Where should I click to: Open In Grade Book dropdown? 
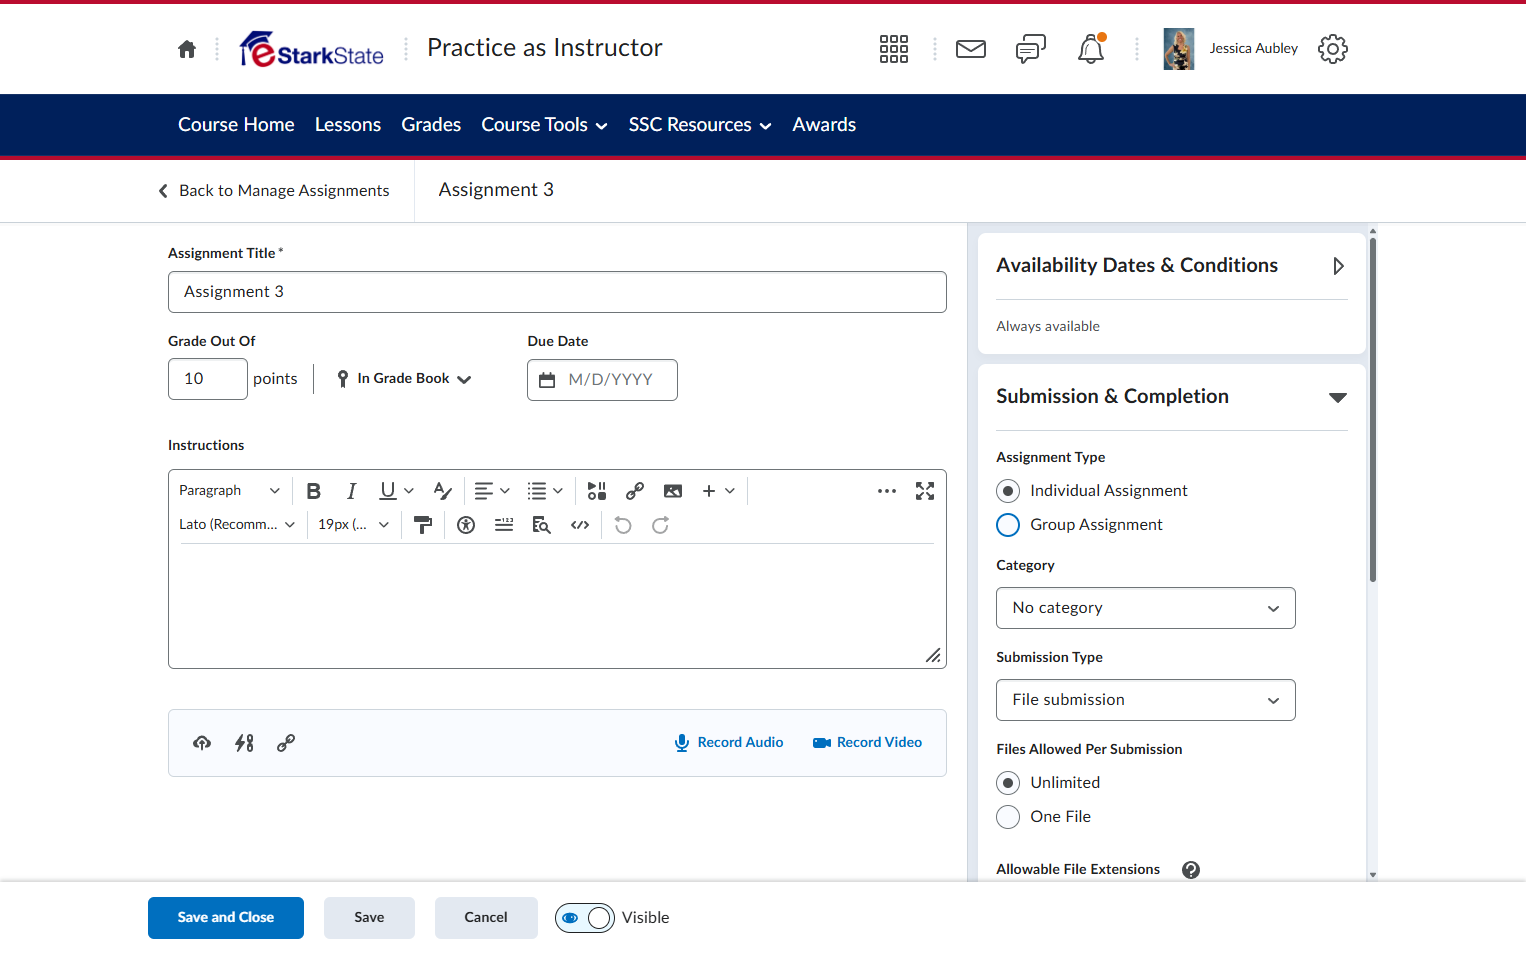403,379
